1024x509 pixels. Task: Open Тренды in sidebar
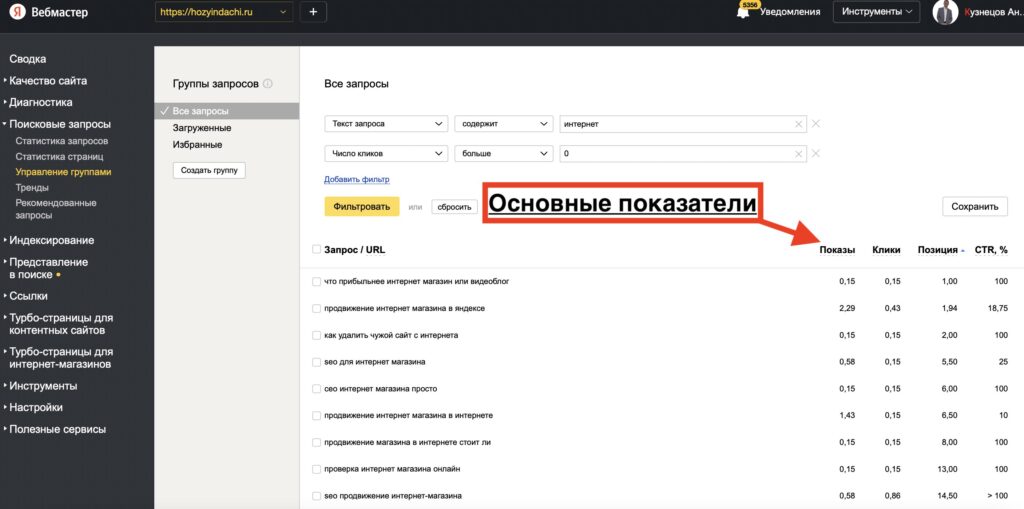coord(32,188)
